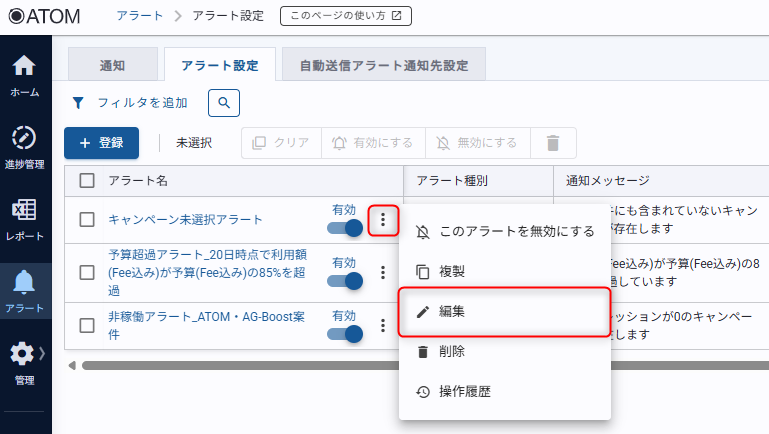The height and width of the screenshot is (434, 769).
Task: Click the 登録 button
Action: click(x=101, y=143)
